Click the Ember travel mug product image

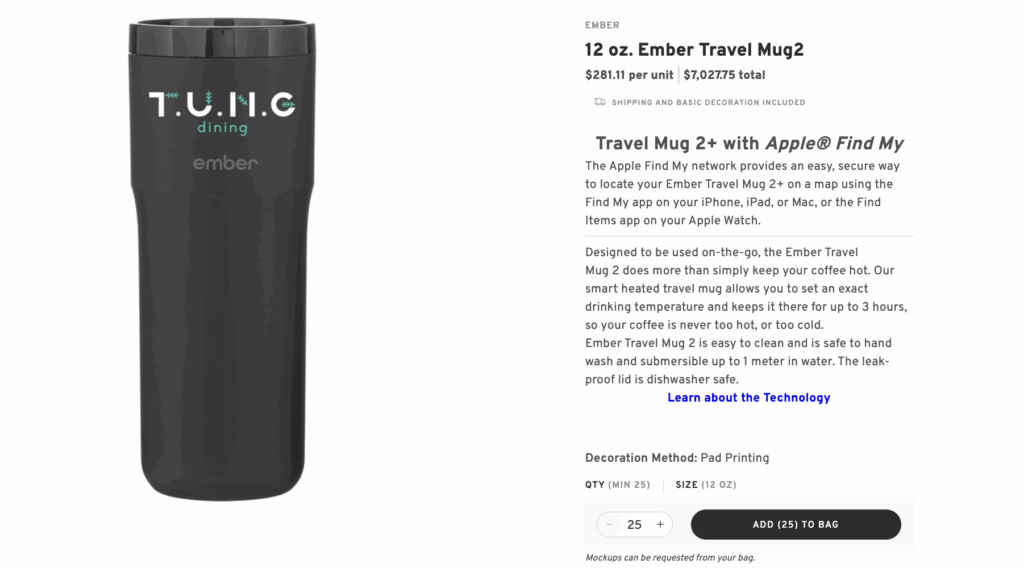(222, 259)
